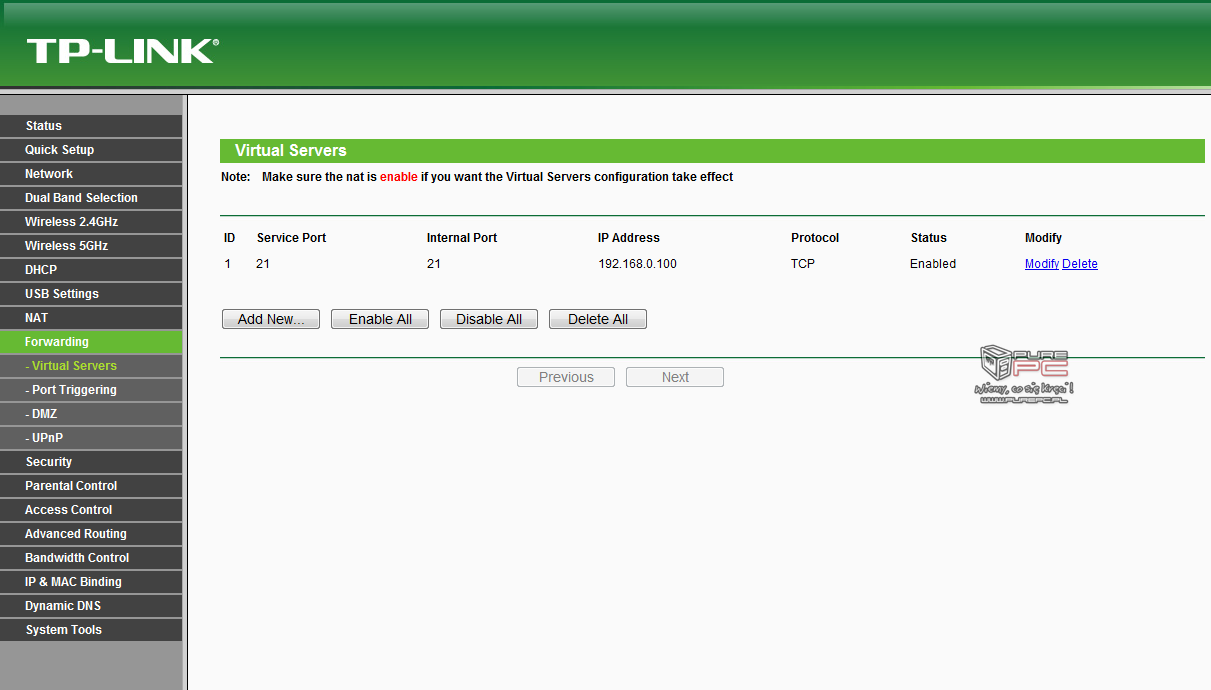
Task: Navigate to DHCP settings
Action: tap(41, 270)
